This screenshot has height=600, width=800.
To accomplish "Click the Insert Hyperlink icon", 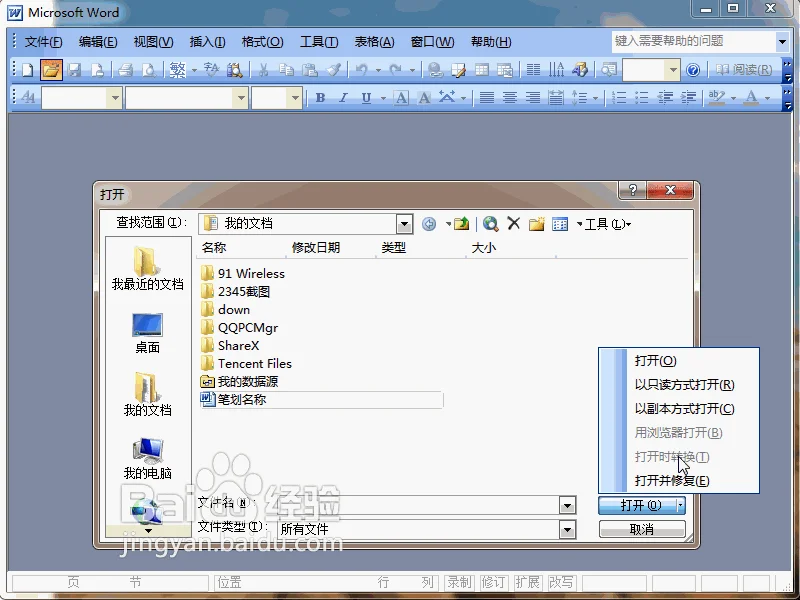I will [435, 69].
